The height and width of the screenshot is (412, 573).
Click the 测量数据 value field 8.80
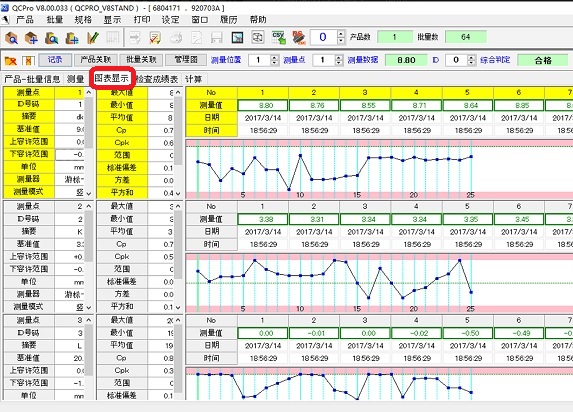point(406,60)
